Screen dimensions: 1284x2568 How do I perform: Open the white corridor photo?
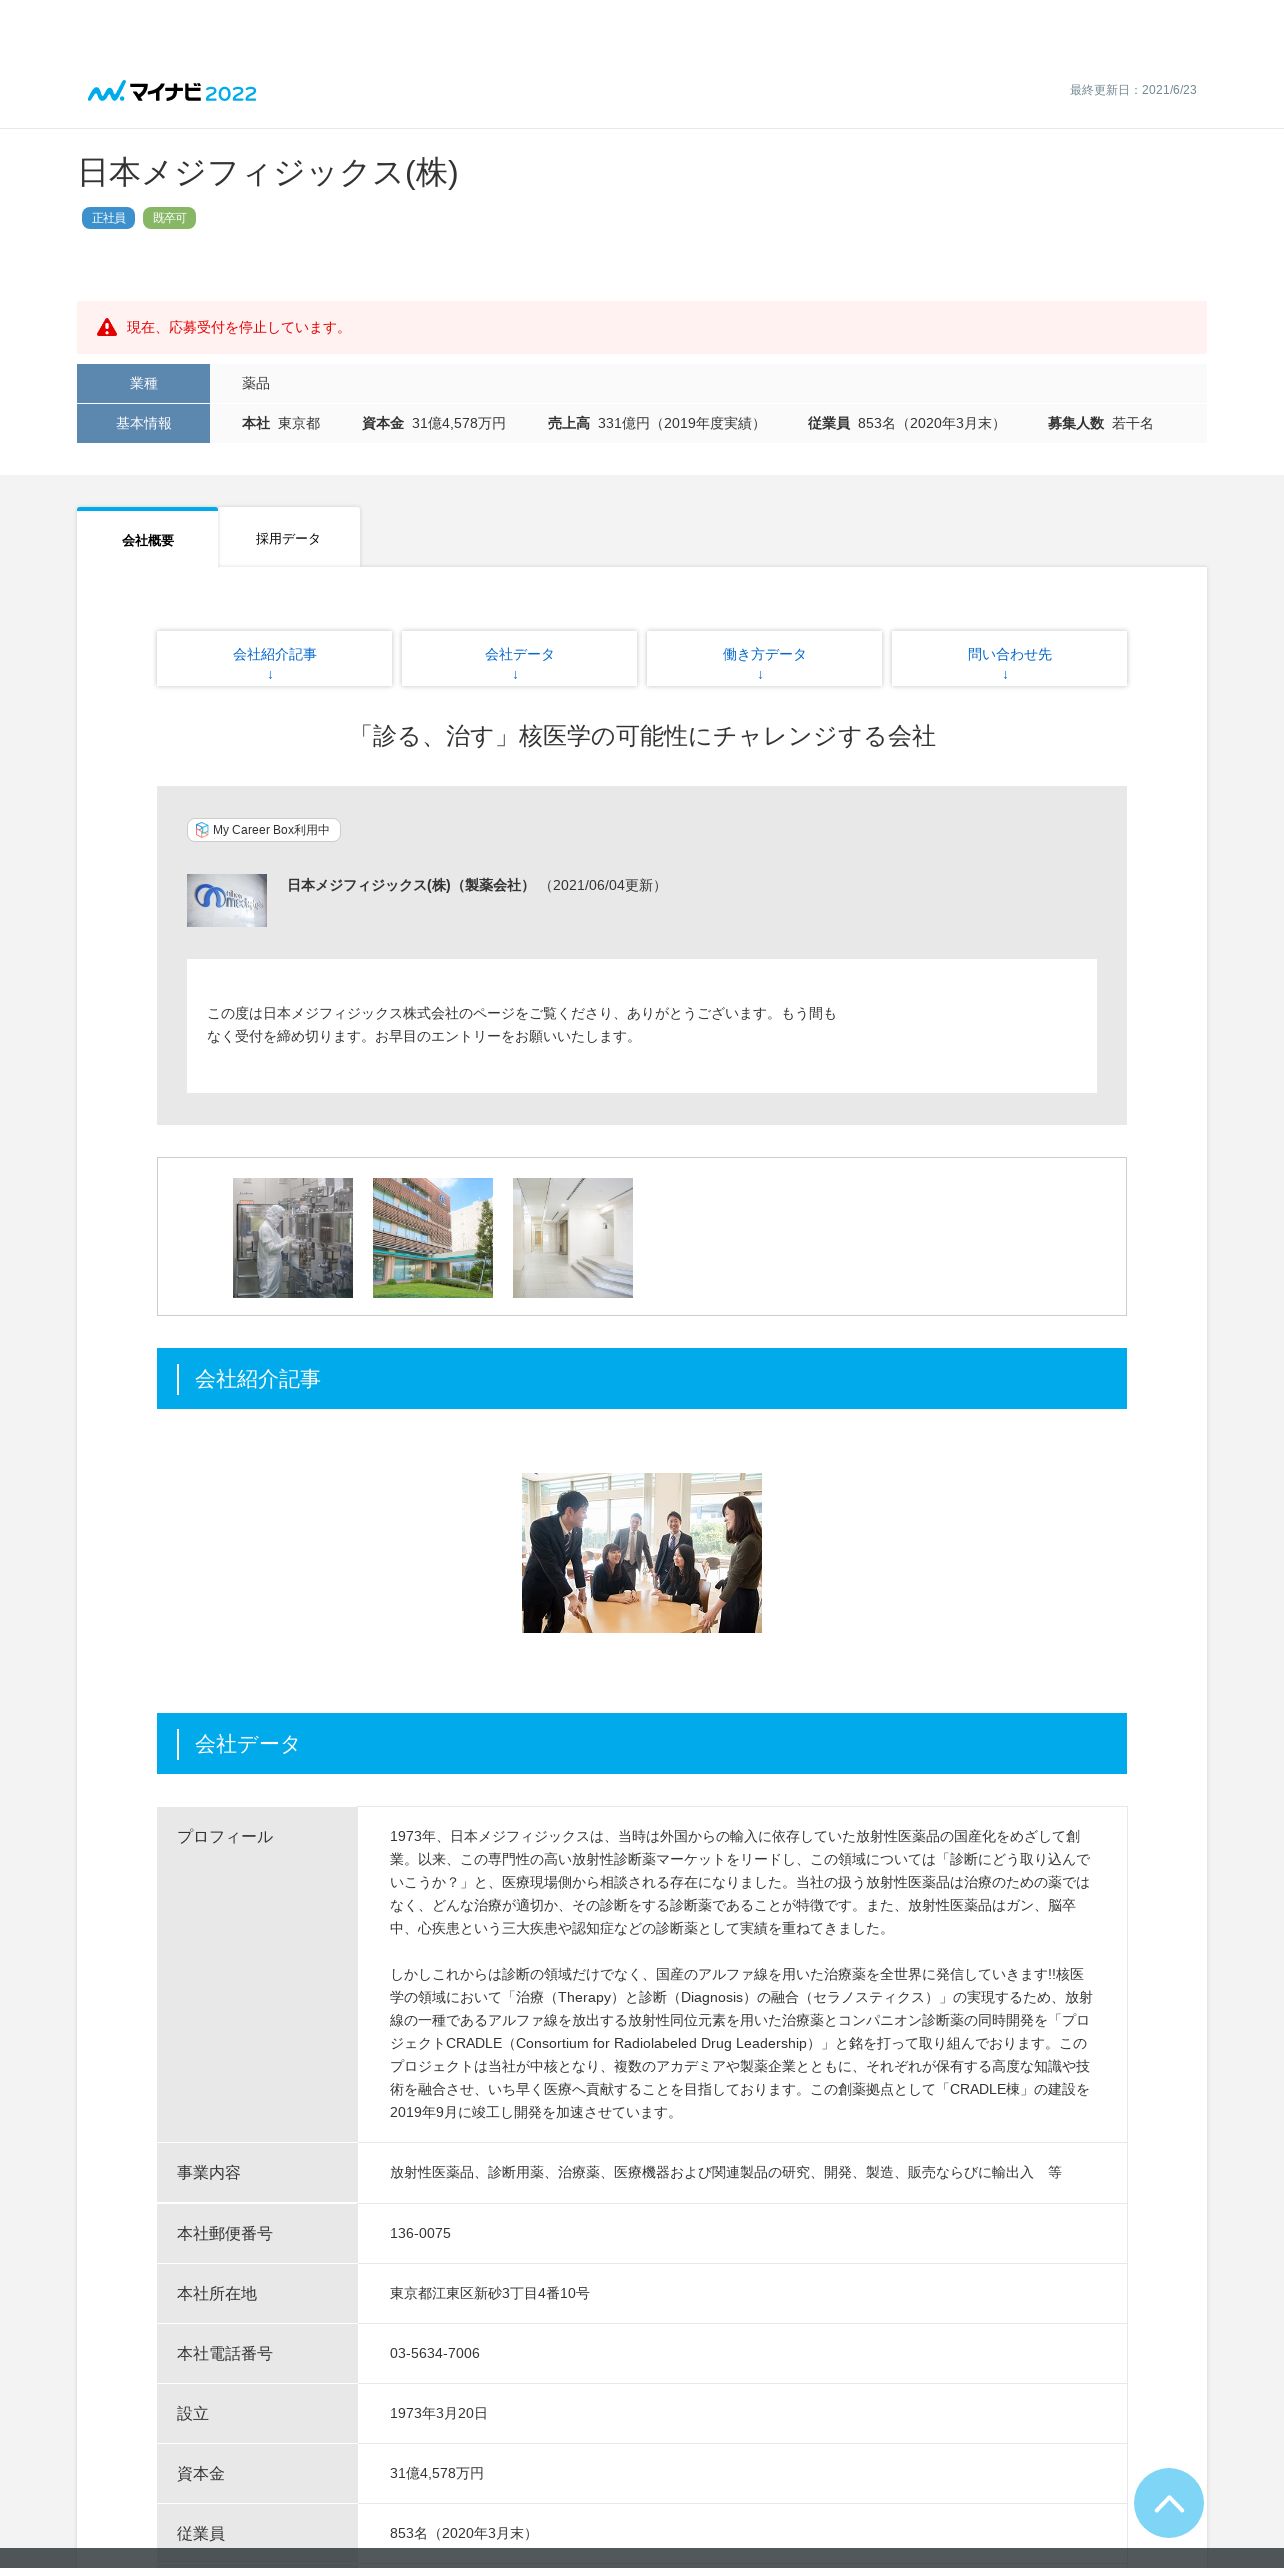click(x=573, y=1238)
